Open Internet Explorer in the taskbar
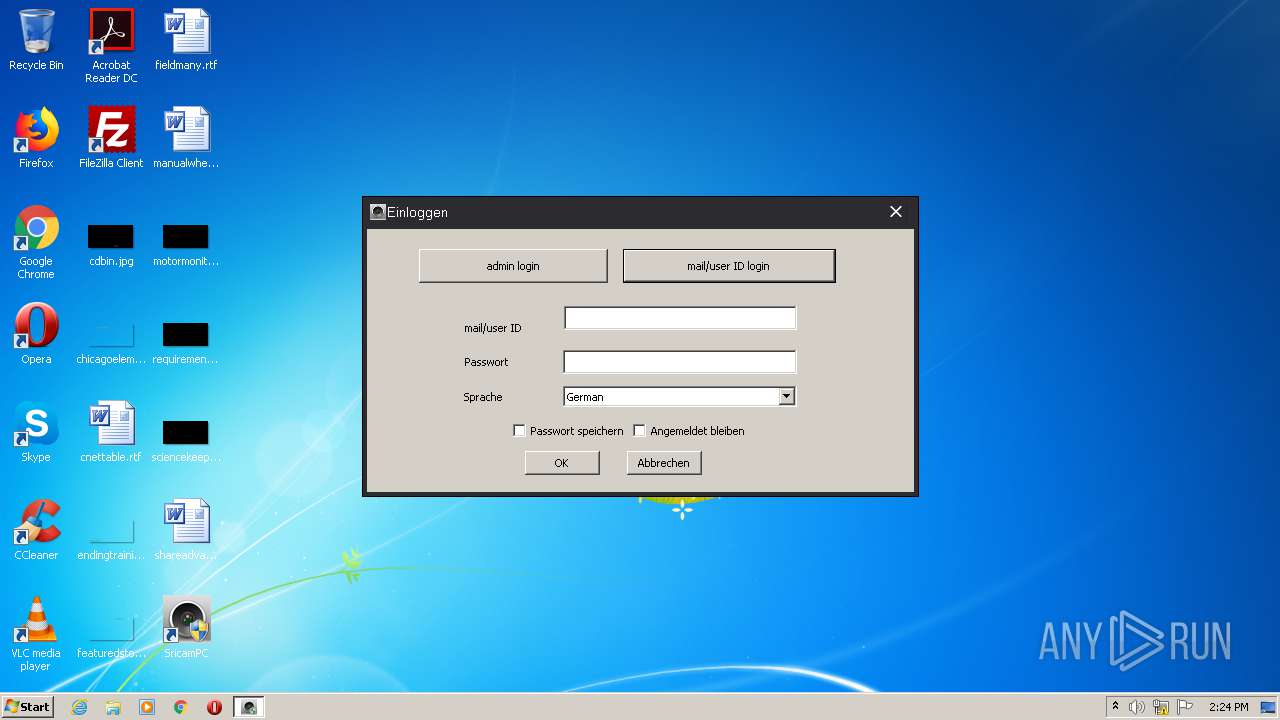The width and height of the screenshot is (1280, 720). 79,707
